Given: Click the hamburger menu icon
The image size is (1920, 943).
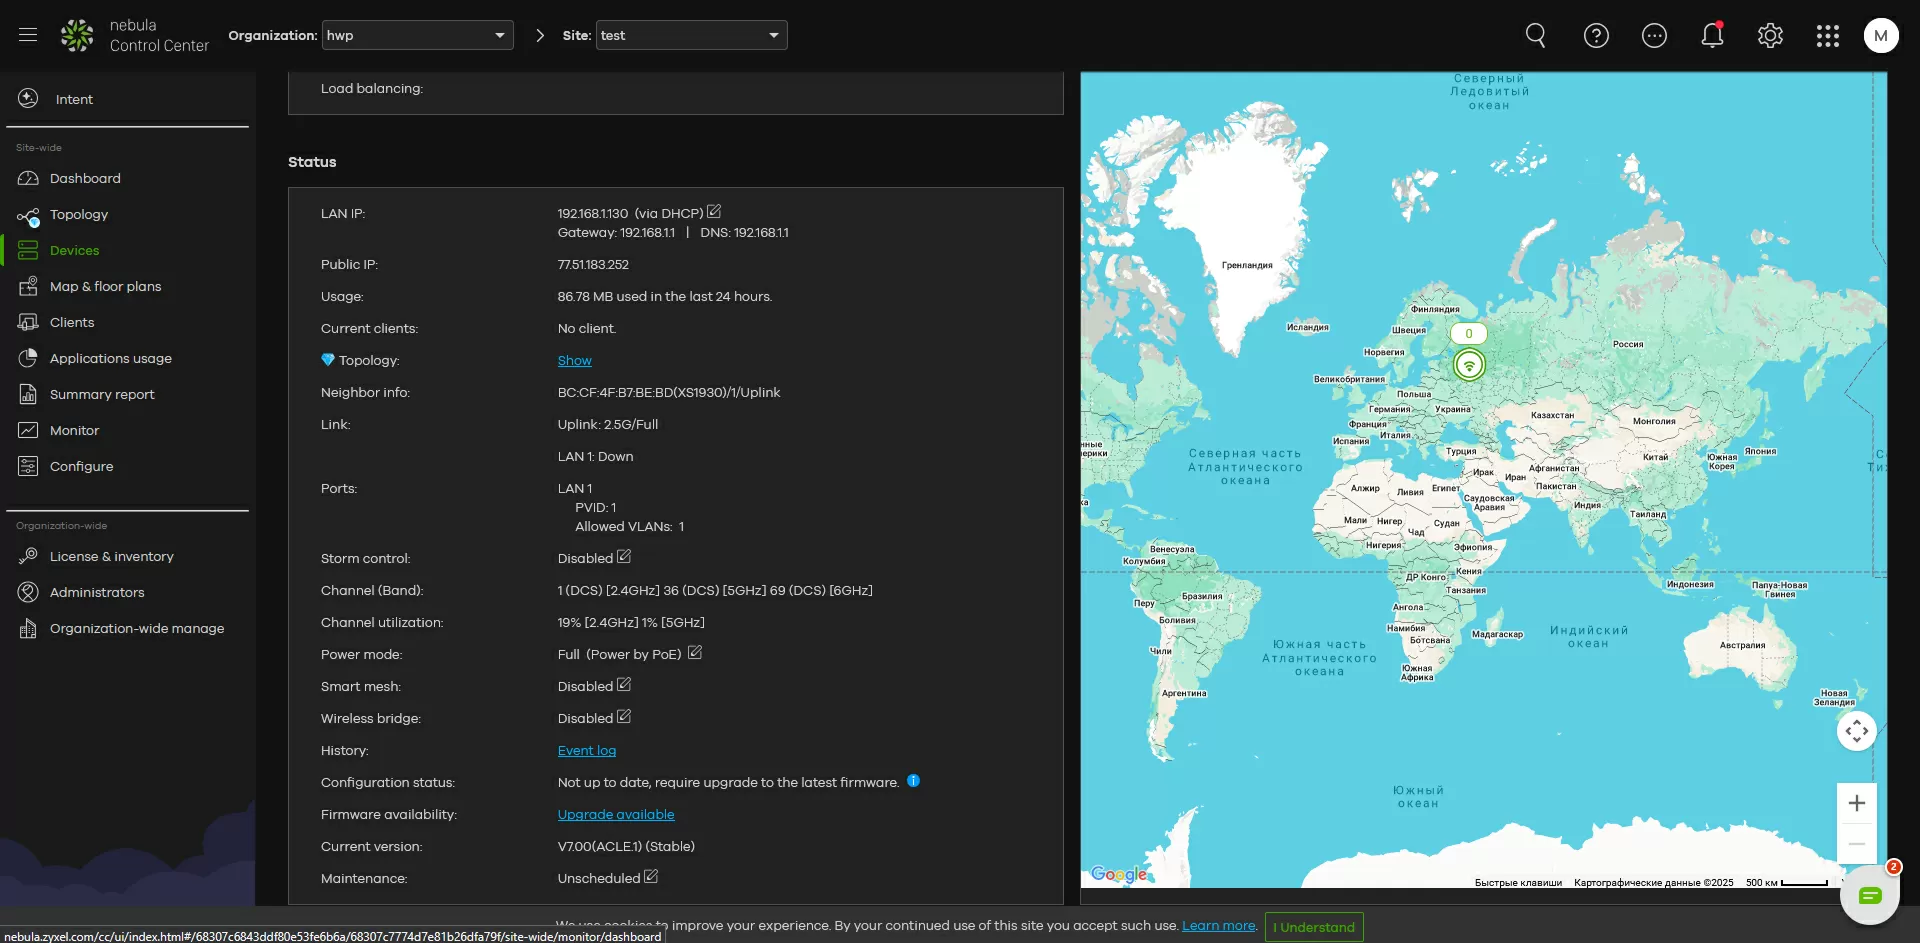Looking at the screenshot, I should tap(28, 35).
